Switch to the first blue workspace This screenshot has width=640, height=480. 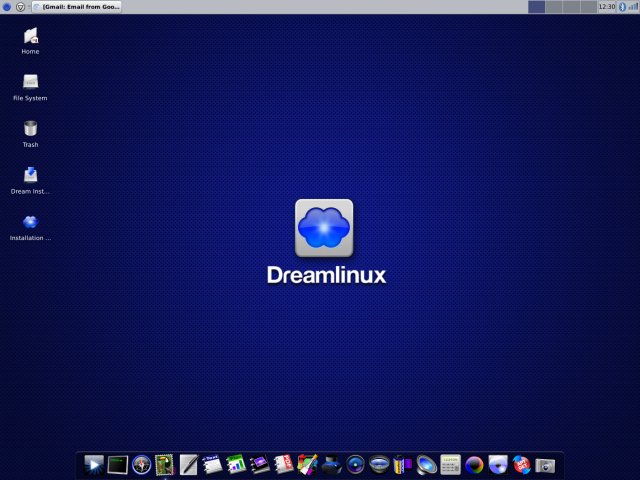pos(536,7)
